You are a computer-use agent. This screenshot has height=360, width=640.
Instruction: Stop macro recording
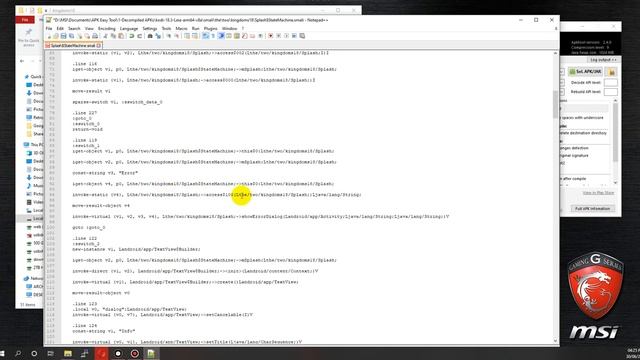pyautogui.click(x=278, y=36)
